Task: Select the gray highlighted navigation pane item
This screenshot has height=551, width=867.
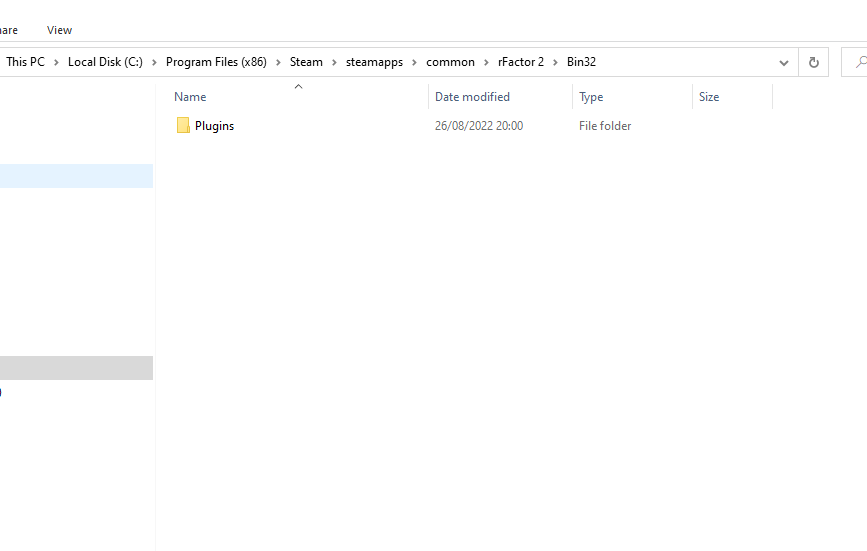Action: 76,368
